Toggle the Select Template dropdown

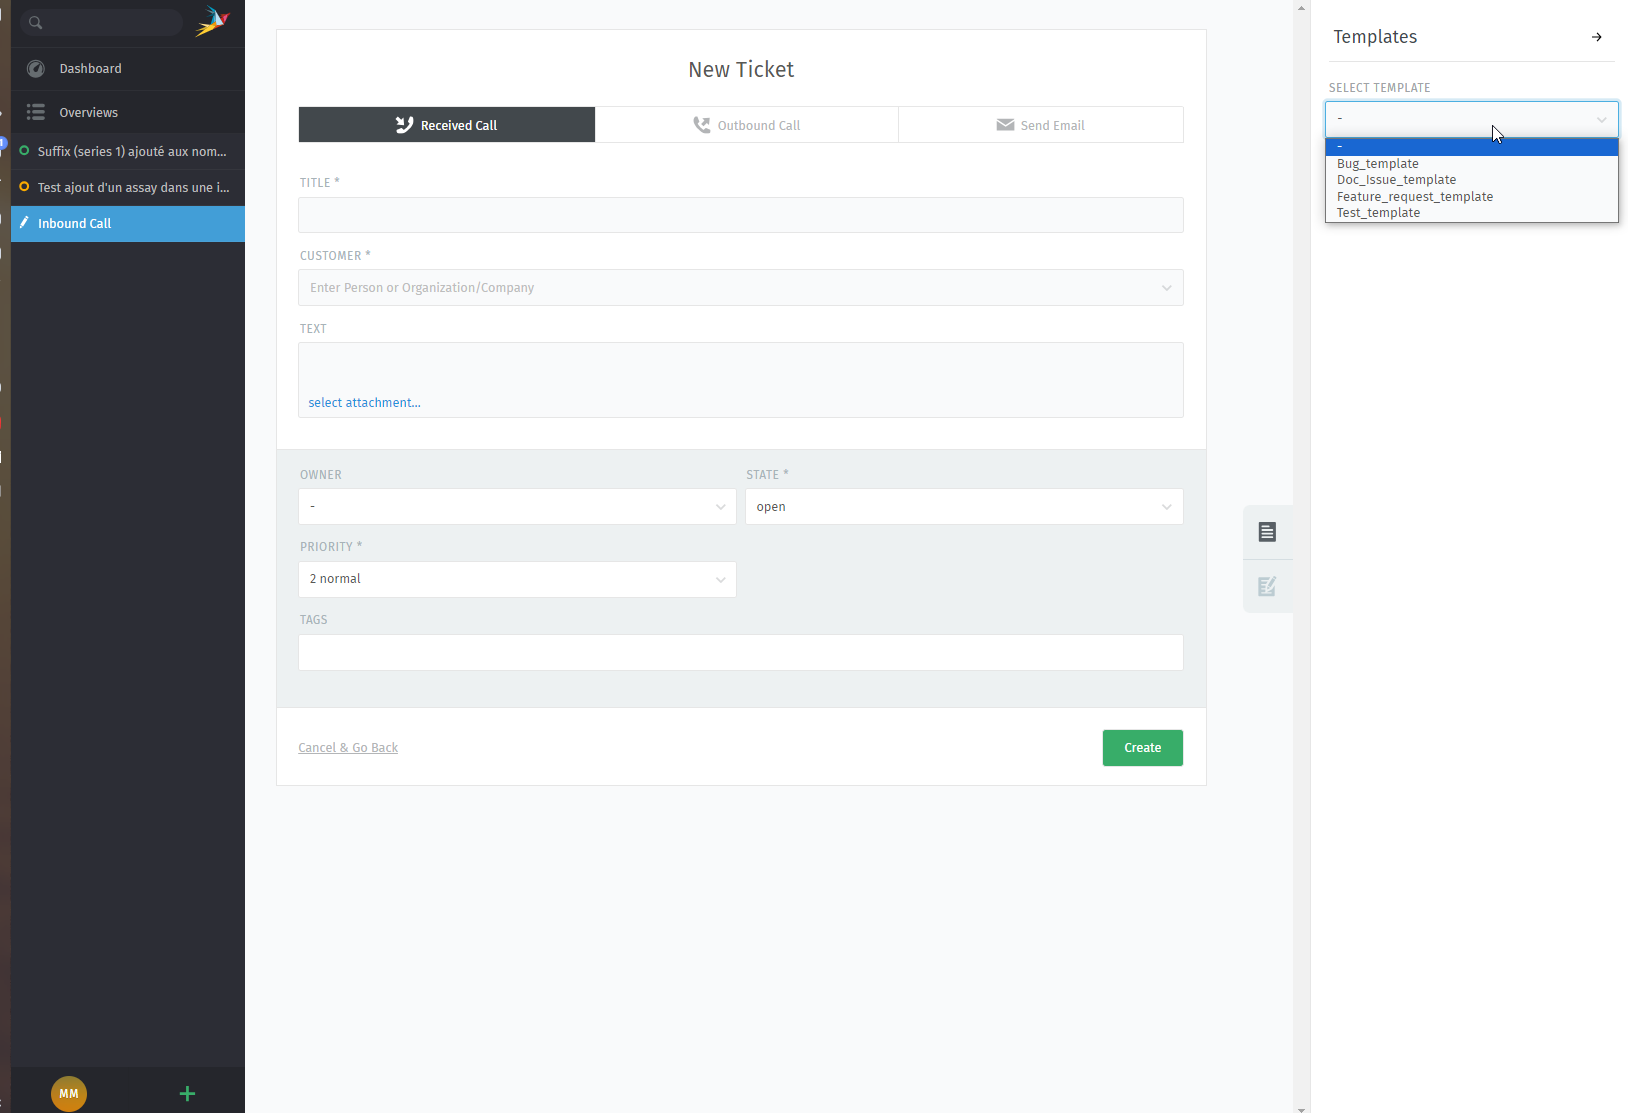tap(1471, 119)
